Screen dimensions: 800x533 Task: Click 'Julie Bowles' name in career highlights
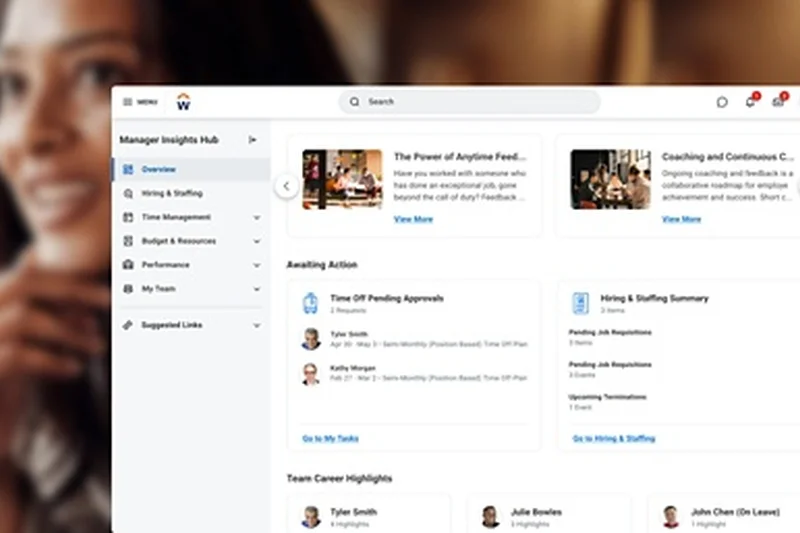click(x=536, y=512)
